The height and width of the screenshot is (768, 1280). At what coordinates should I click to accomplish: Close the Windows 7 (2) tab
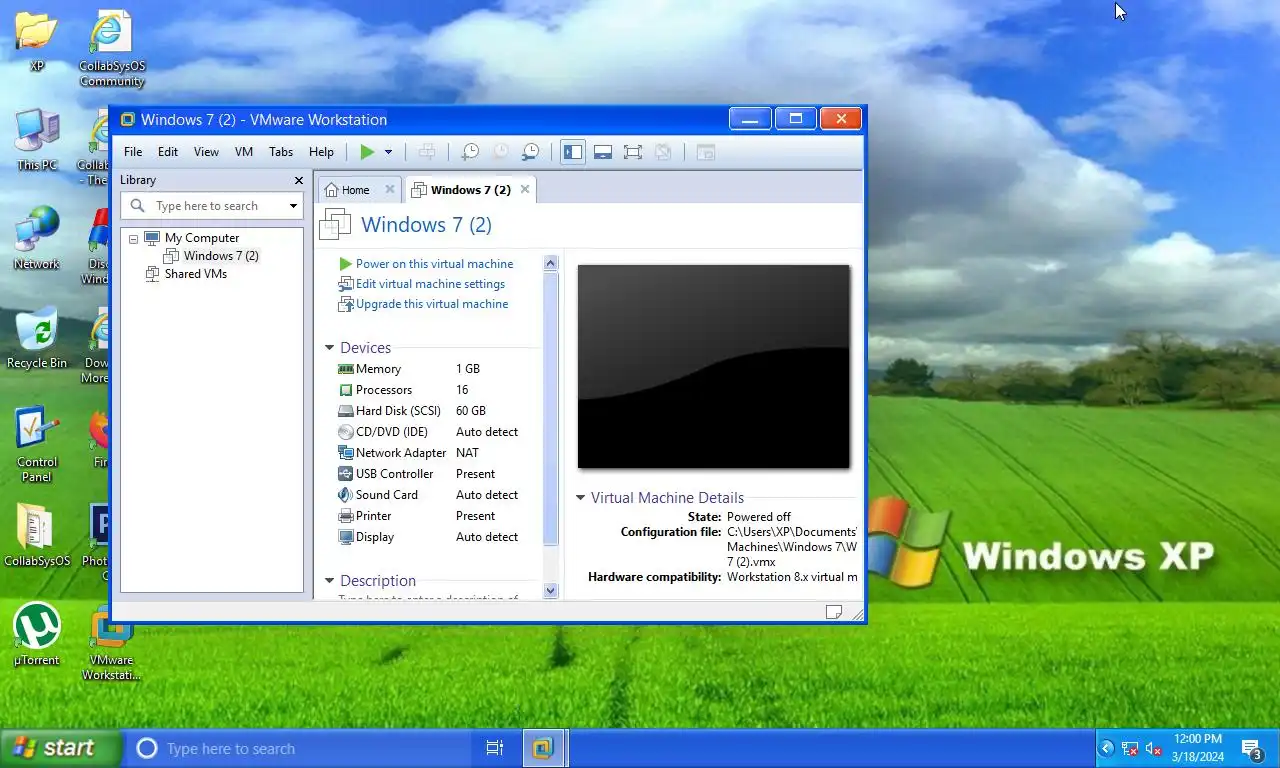525,189
